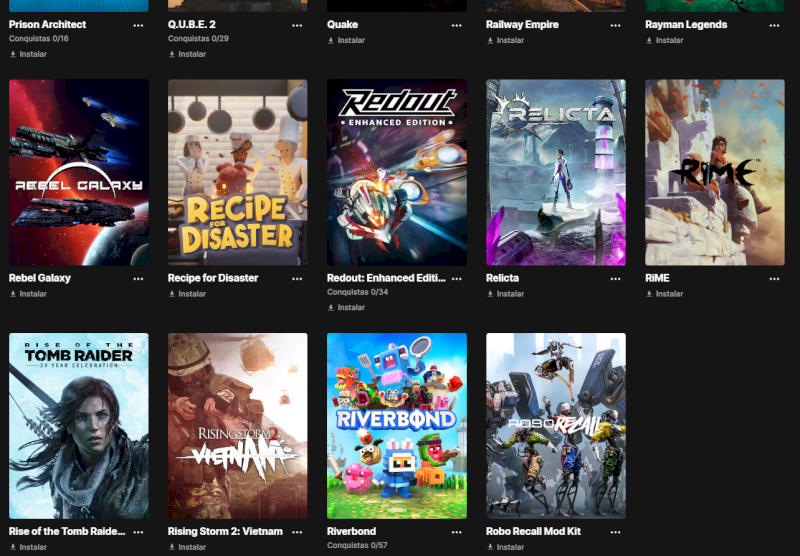Install Recipe for Disaster

tap(187, 294)
